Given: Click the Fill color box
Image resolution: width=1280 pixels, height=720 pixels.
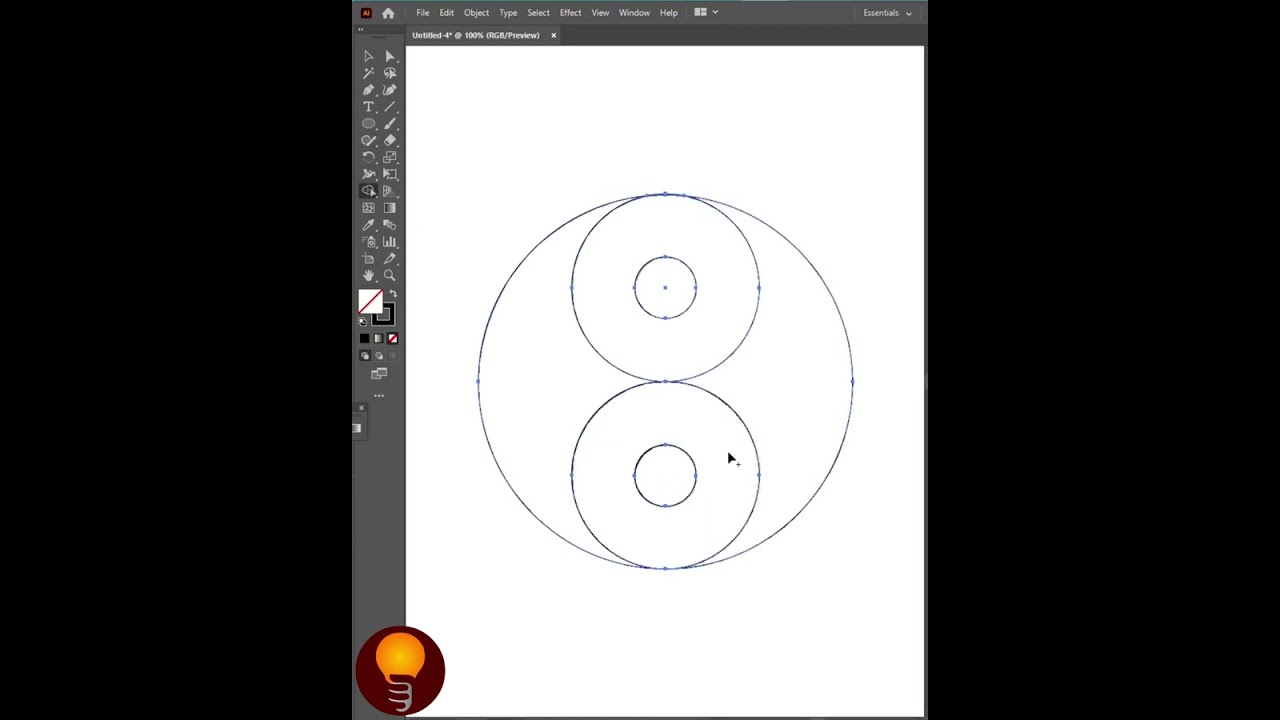Looking at the screenshot, I should [x=370, y=302].
